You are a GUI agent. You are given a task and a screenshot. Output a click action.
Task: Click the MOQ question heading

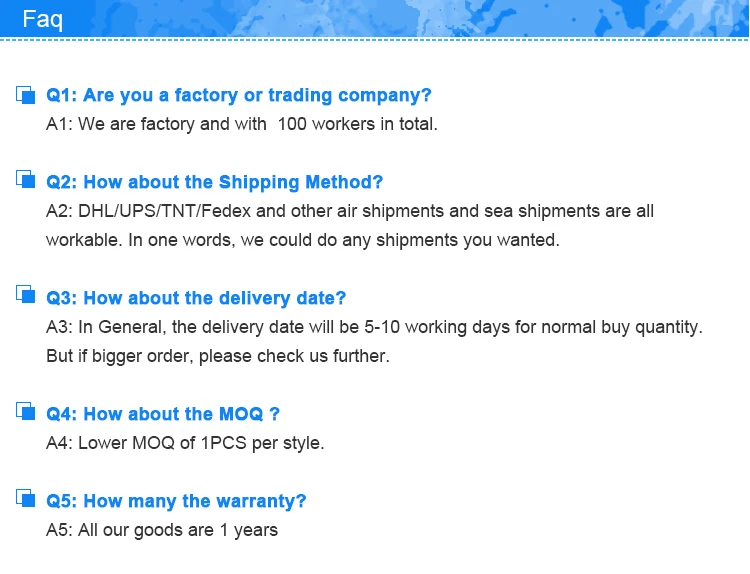163,414
